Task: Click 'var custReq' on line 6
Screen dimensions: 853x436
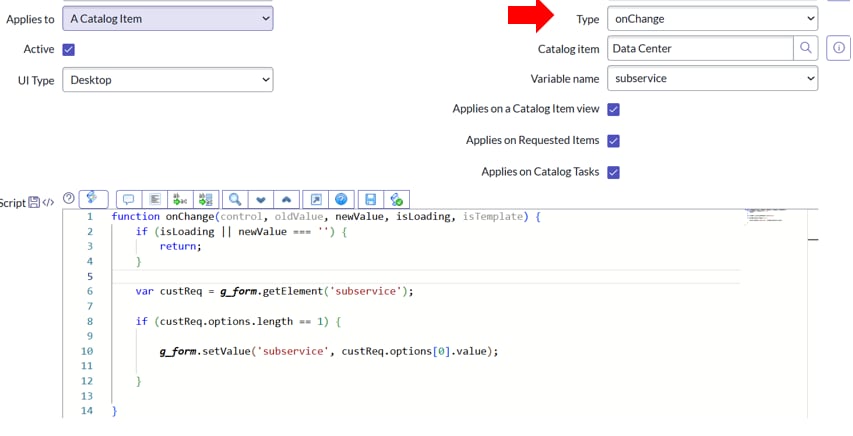Action: tap(169, 291)
